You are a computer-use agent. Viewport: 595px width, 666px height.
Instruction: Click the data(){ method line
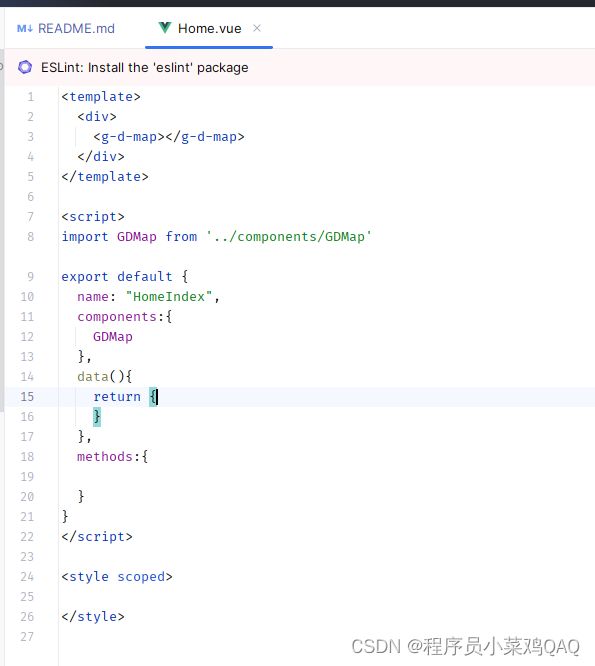tap(104, 376)
